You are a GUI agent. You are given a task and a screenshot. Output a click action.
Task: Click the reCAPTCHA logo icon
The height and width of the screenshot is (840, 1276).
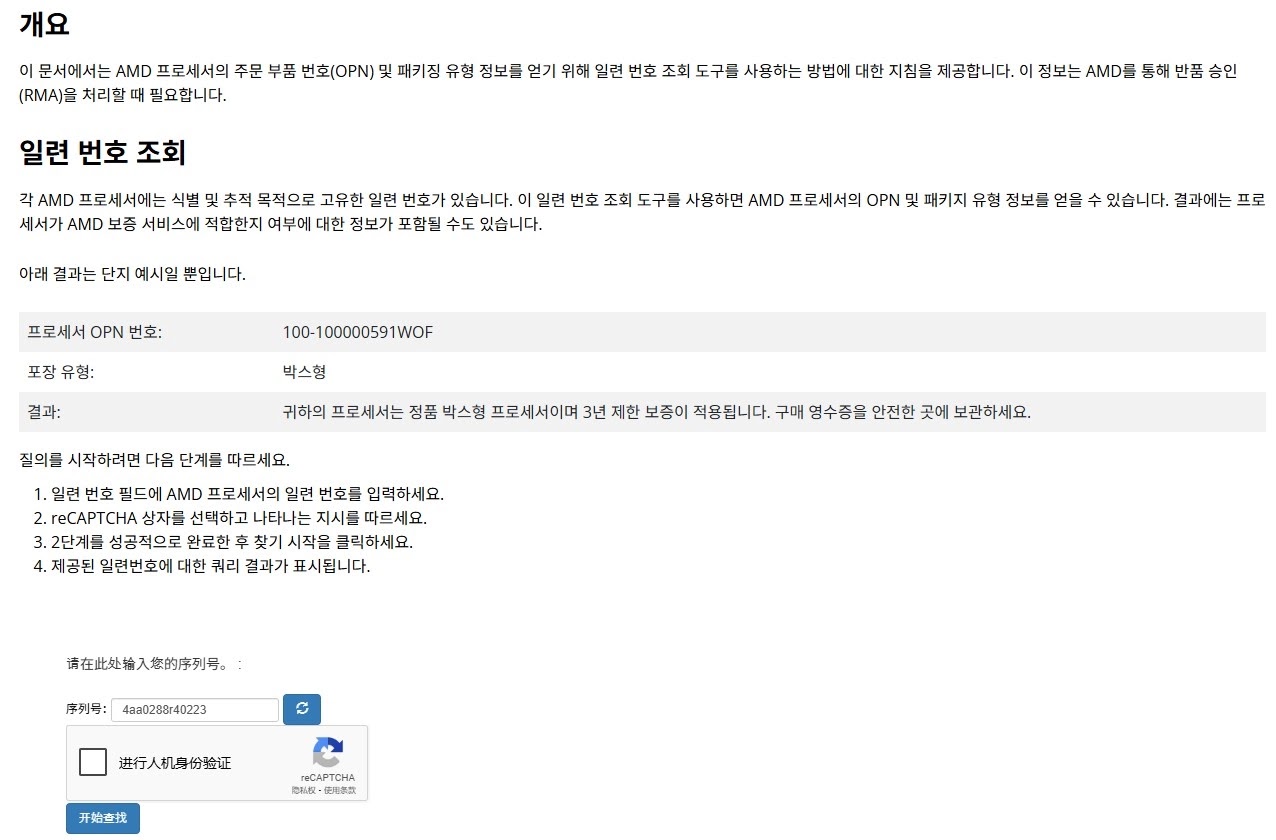tap(328, 753)
